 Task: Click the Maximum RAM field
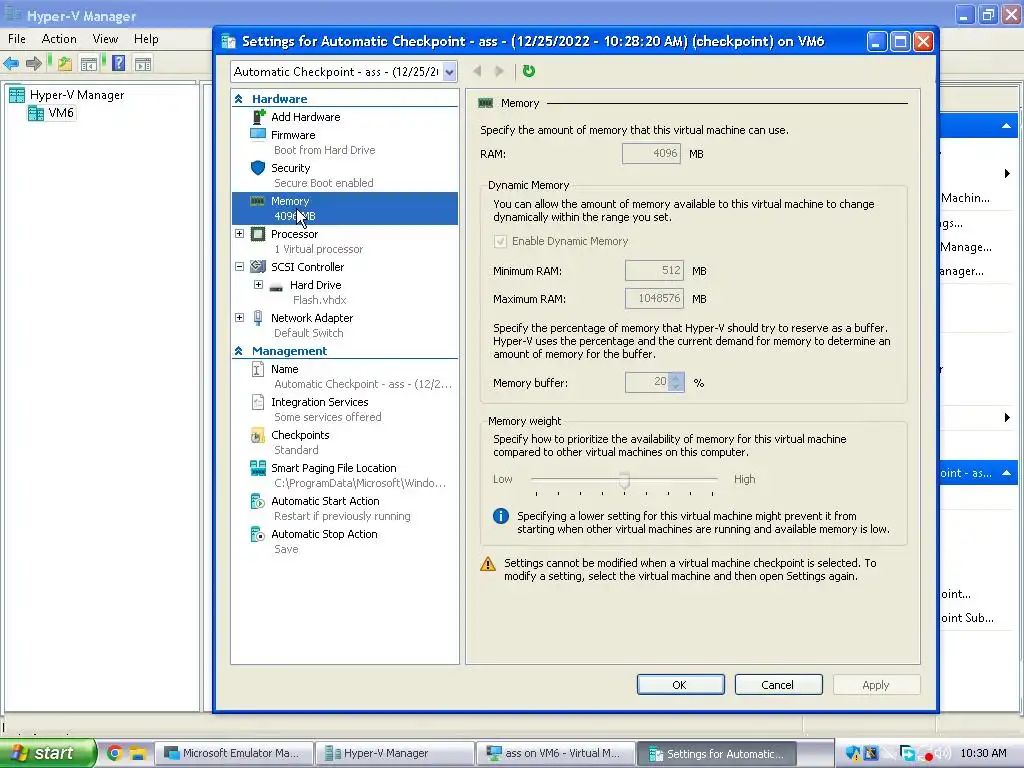[x=654, y=298]
